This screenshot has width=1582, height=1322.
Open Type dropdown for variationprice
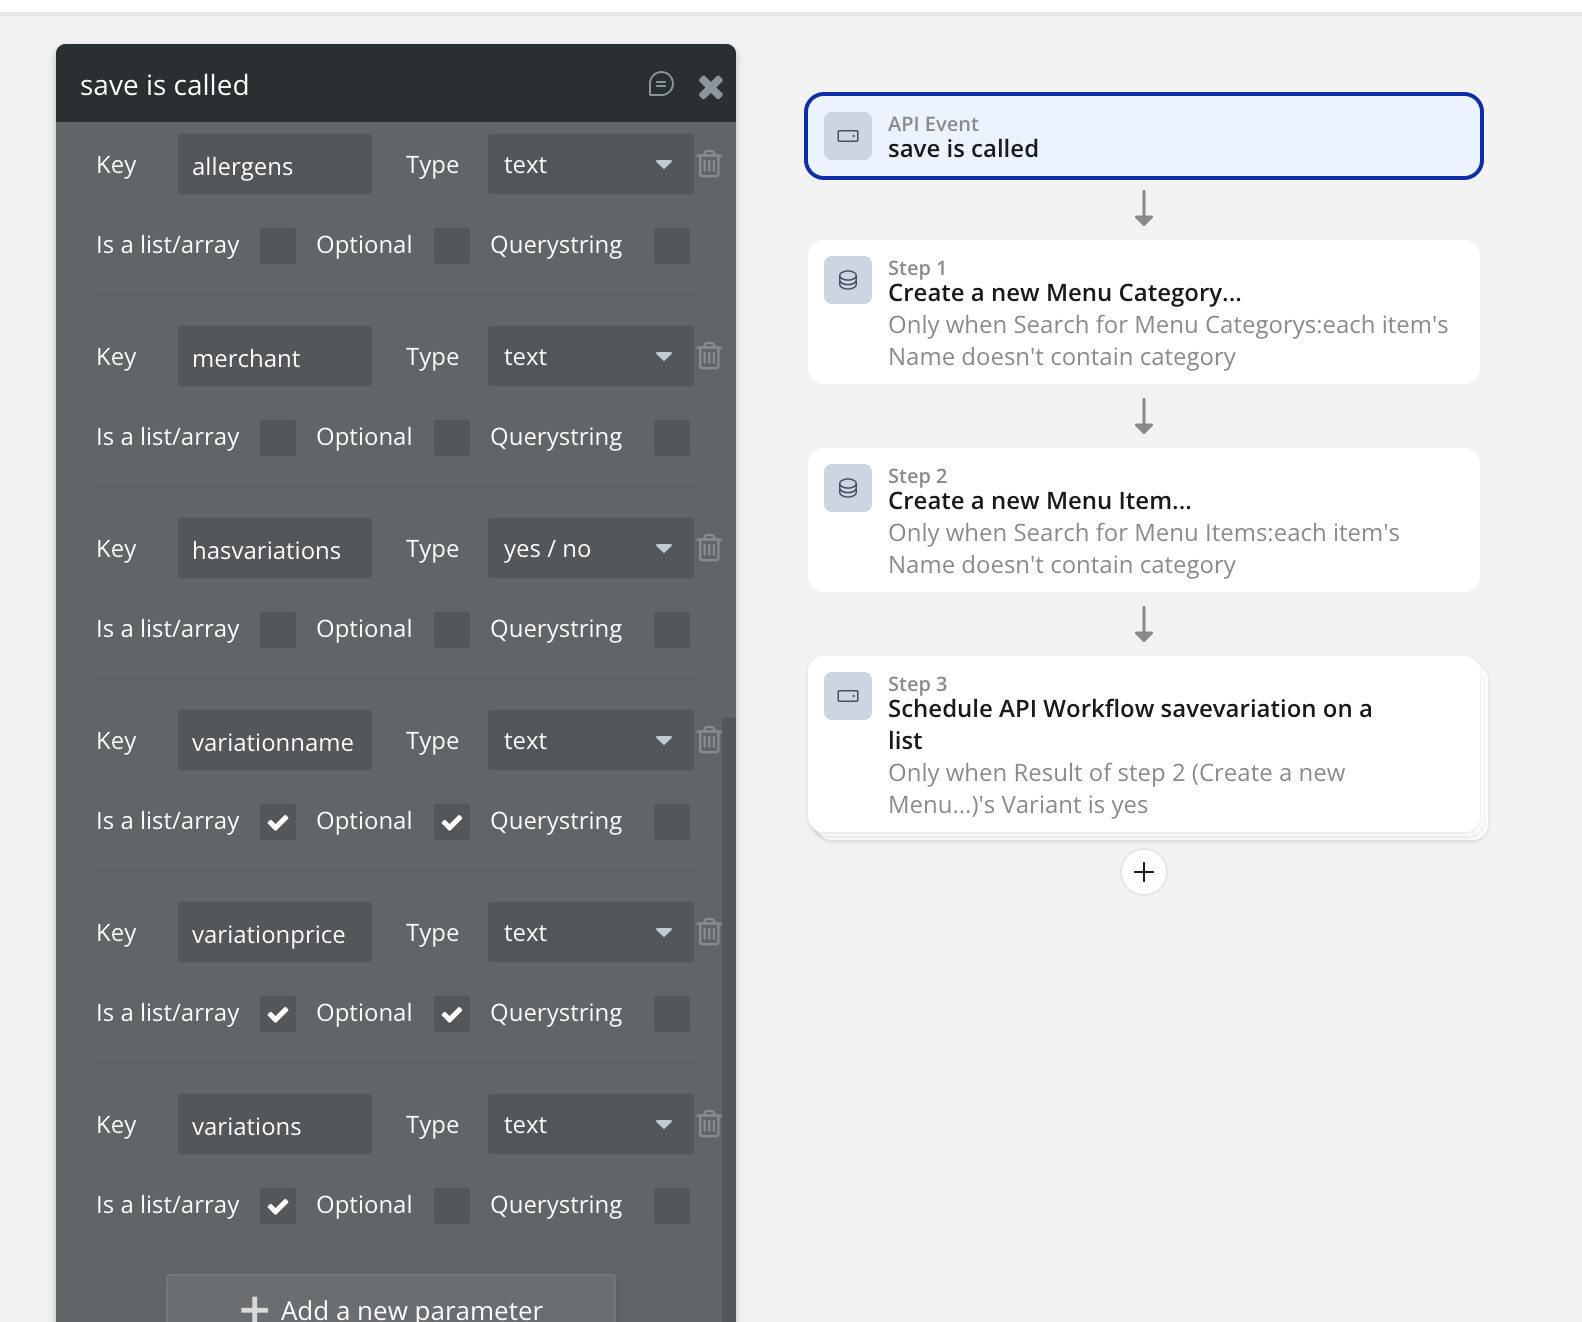[x=590, y=932]
